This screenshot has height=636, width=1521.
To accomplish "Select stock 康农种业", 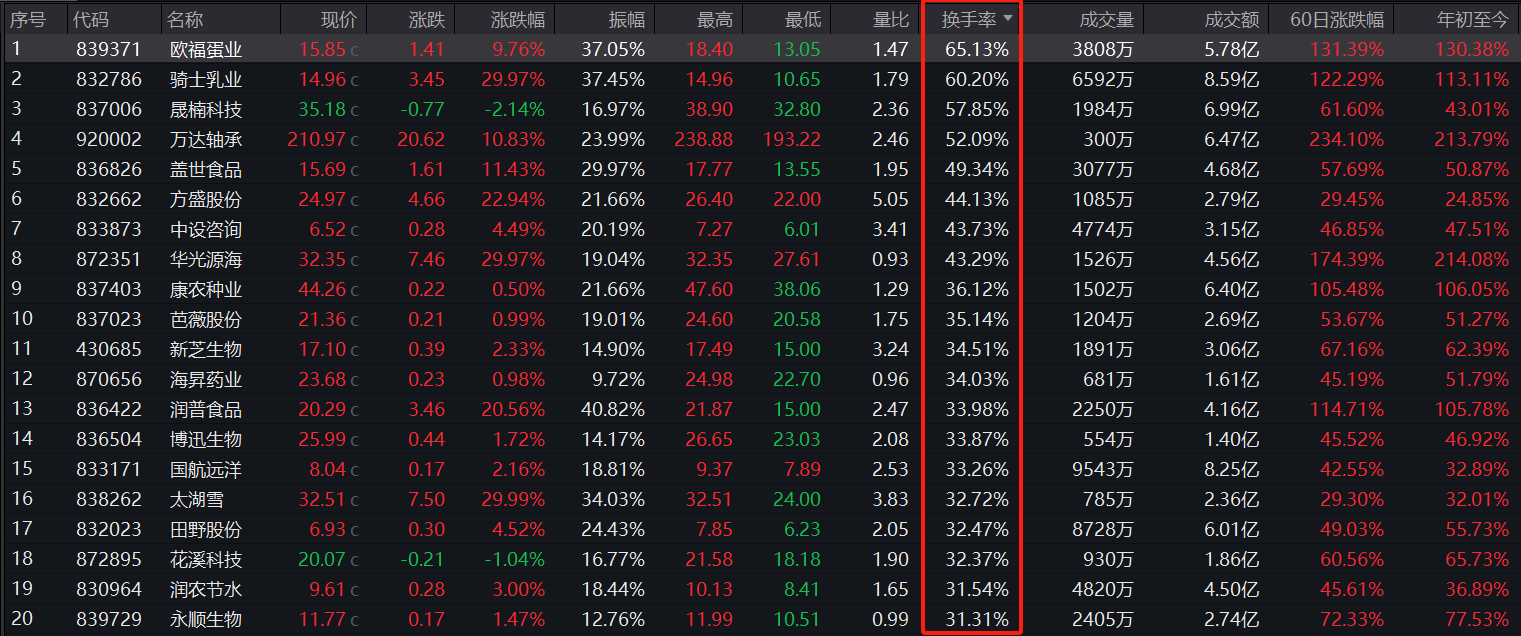I will click(x=206, y=289).
